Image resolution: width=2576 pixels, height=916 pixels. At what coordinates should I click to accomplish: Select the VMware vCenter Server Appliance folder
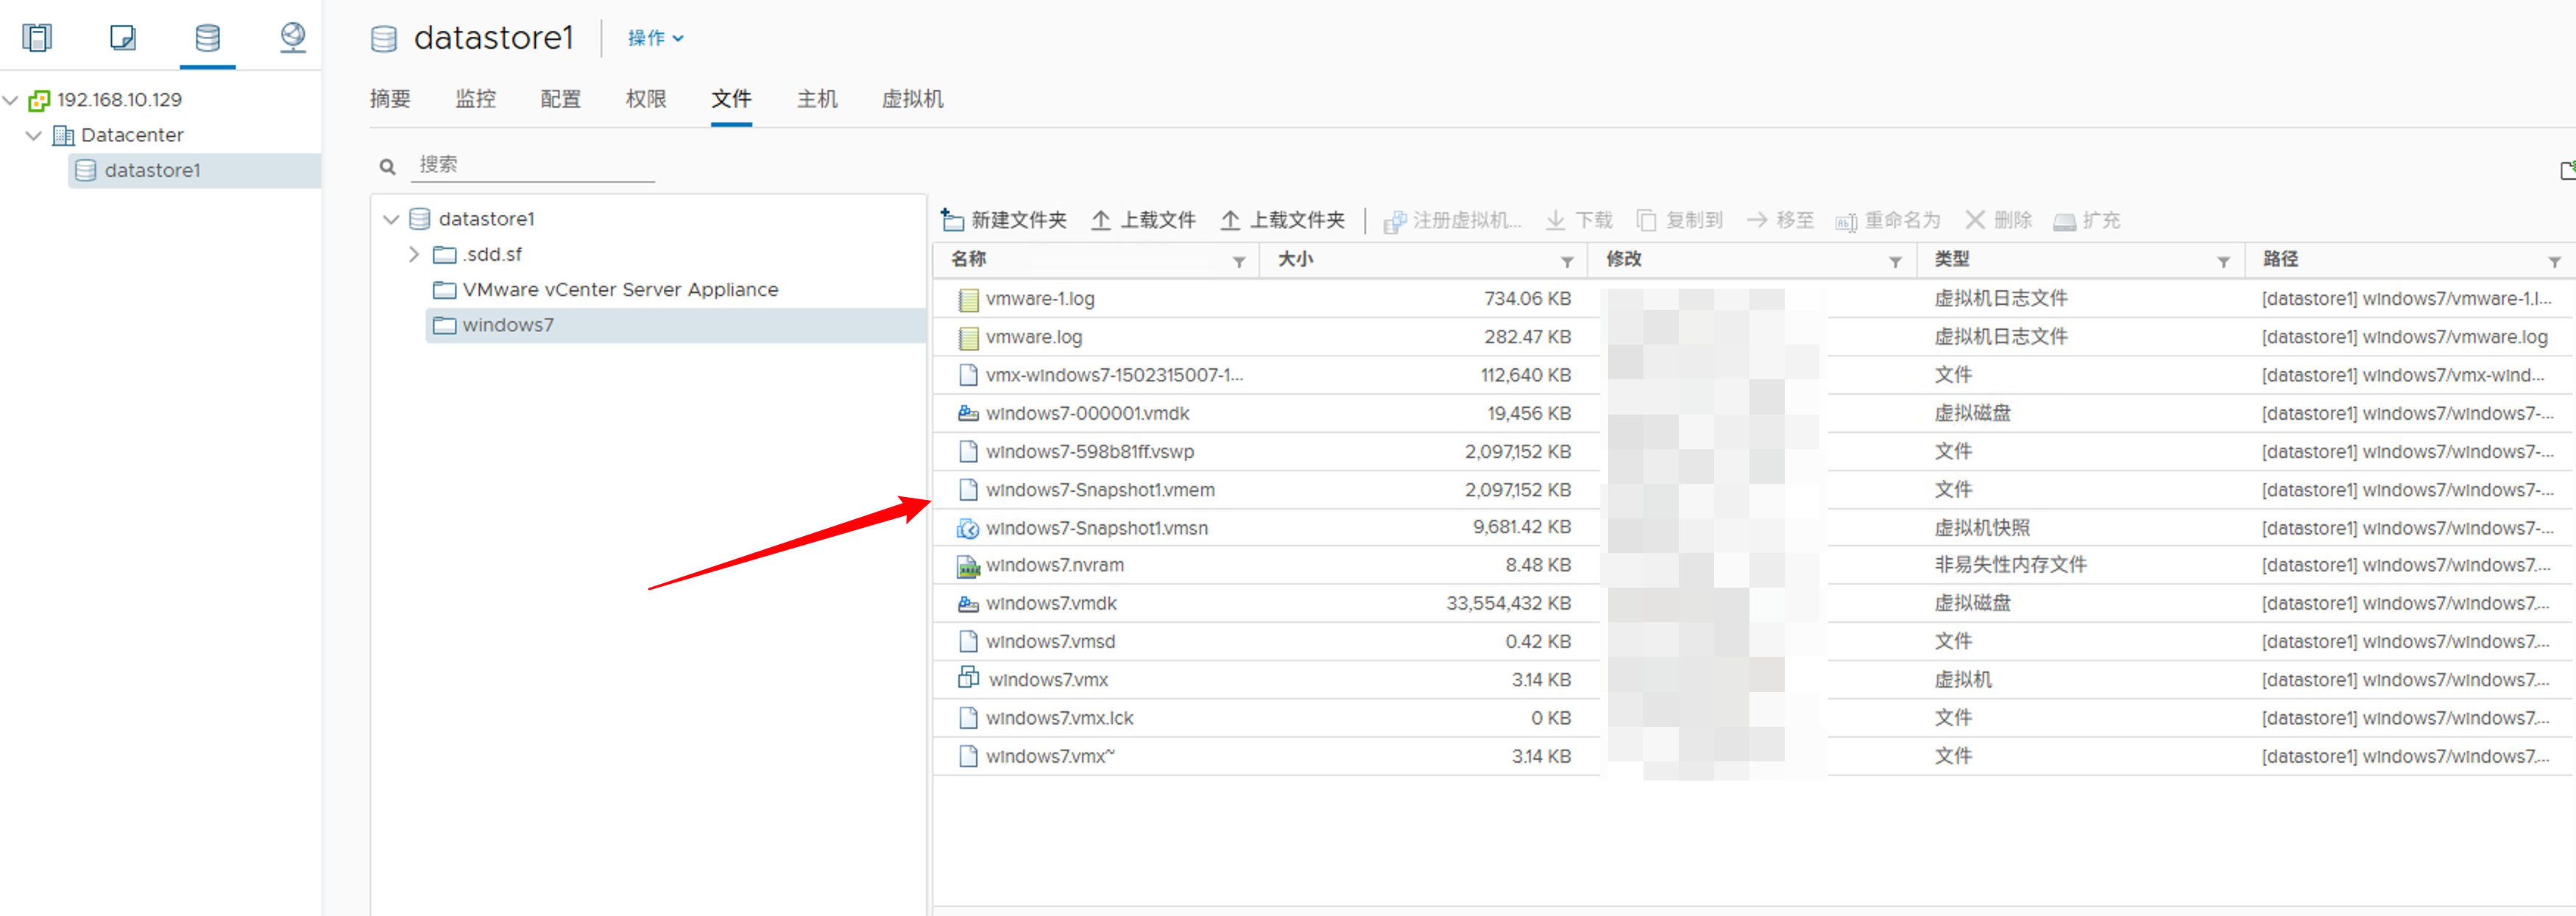click(619, 289)
